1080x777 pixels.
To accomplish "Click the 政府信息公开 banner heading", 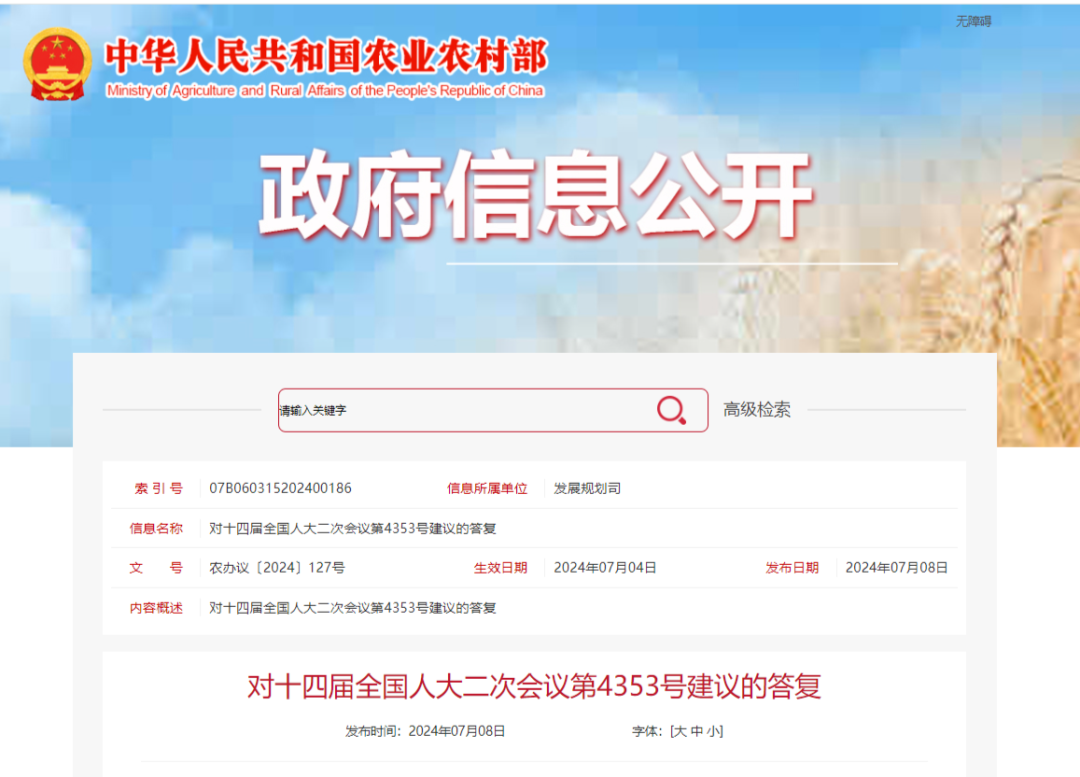I will (536, 194).
